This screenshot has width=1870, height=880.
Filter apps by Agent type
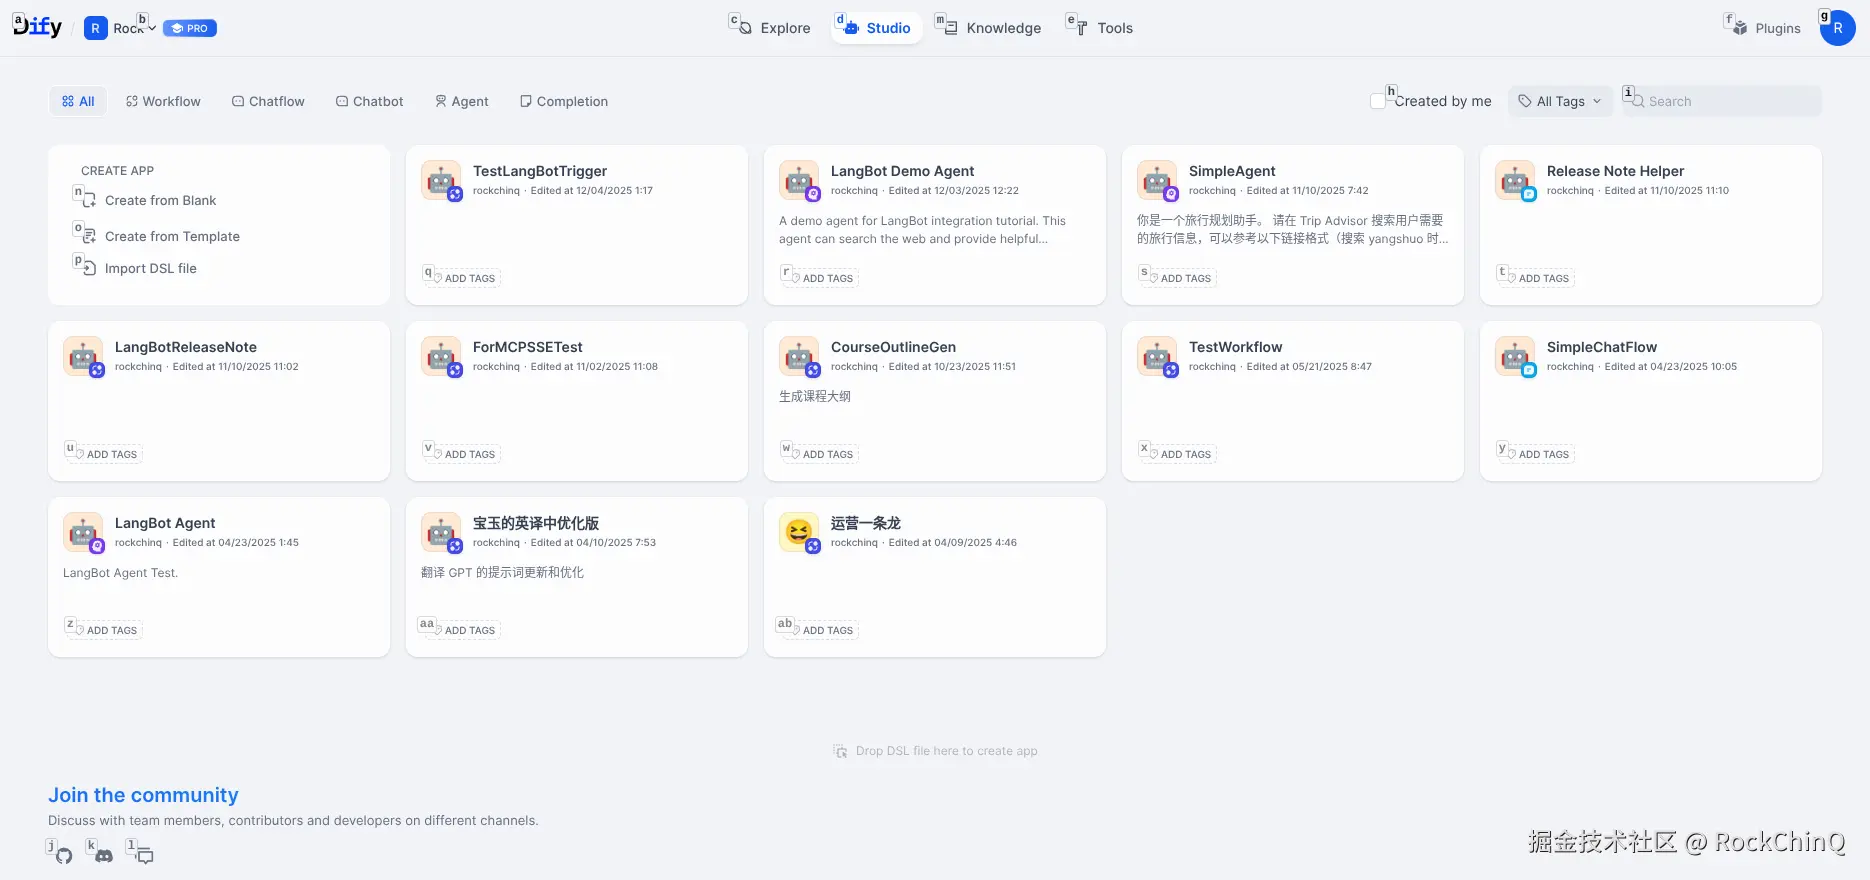pyautogui.click(x=461, y=101)
